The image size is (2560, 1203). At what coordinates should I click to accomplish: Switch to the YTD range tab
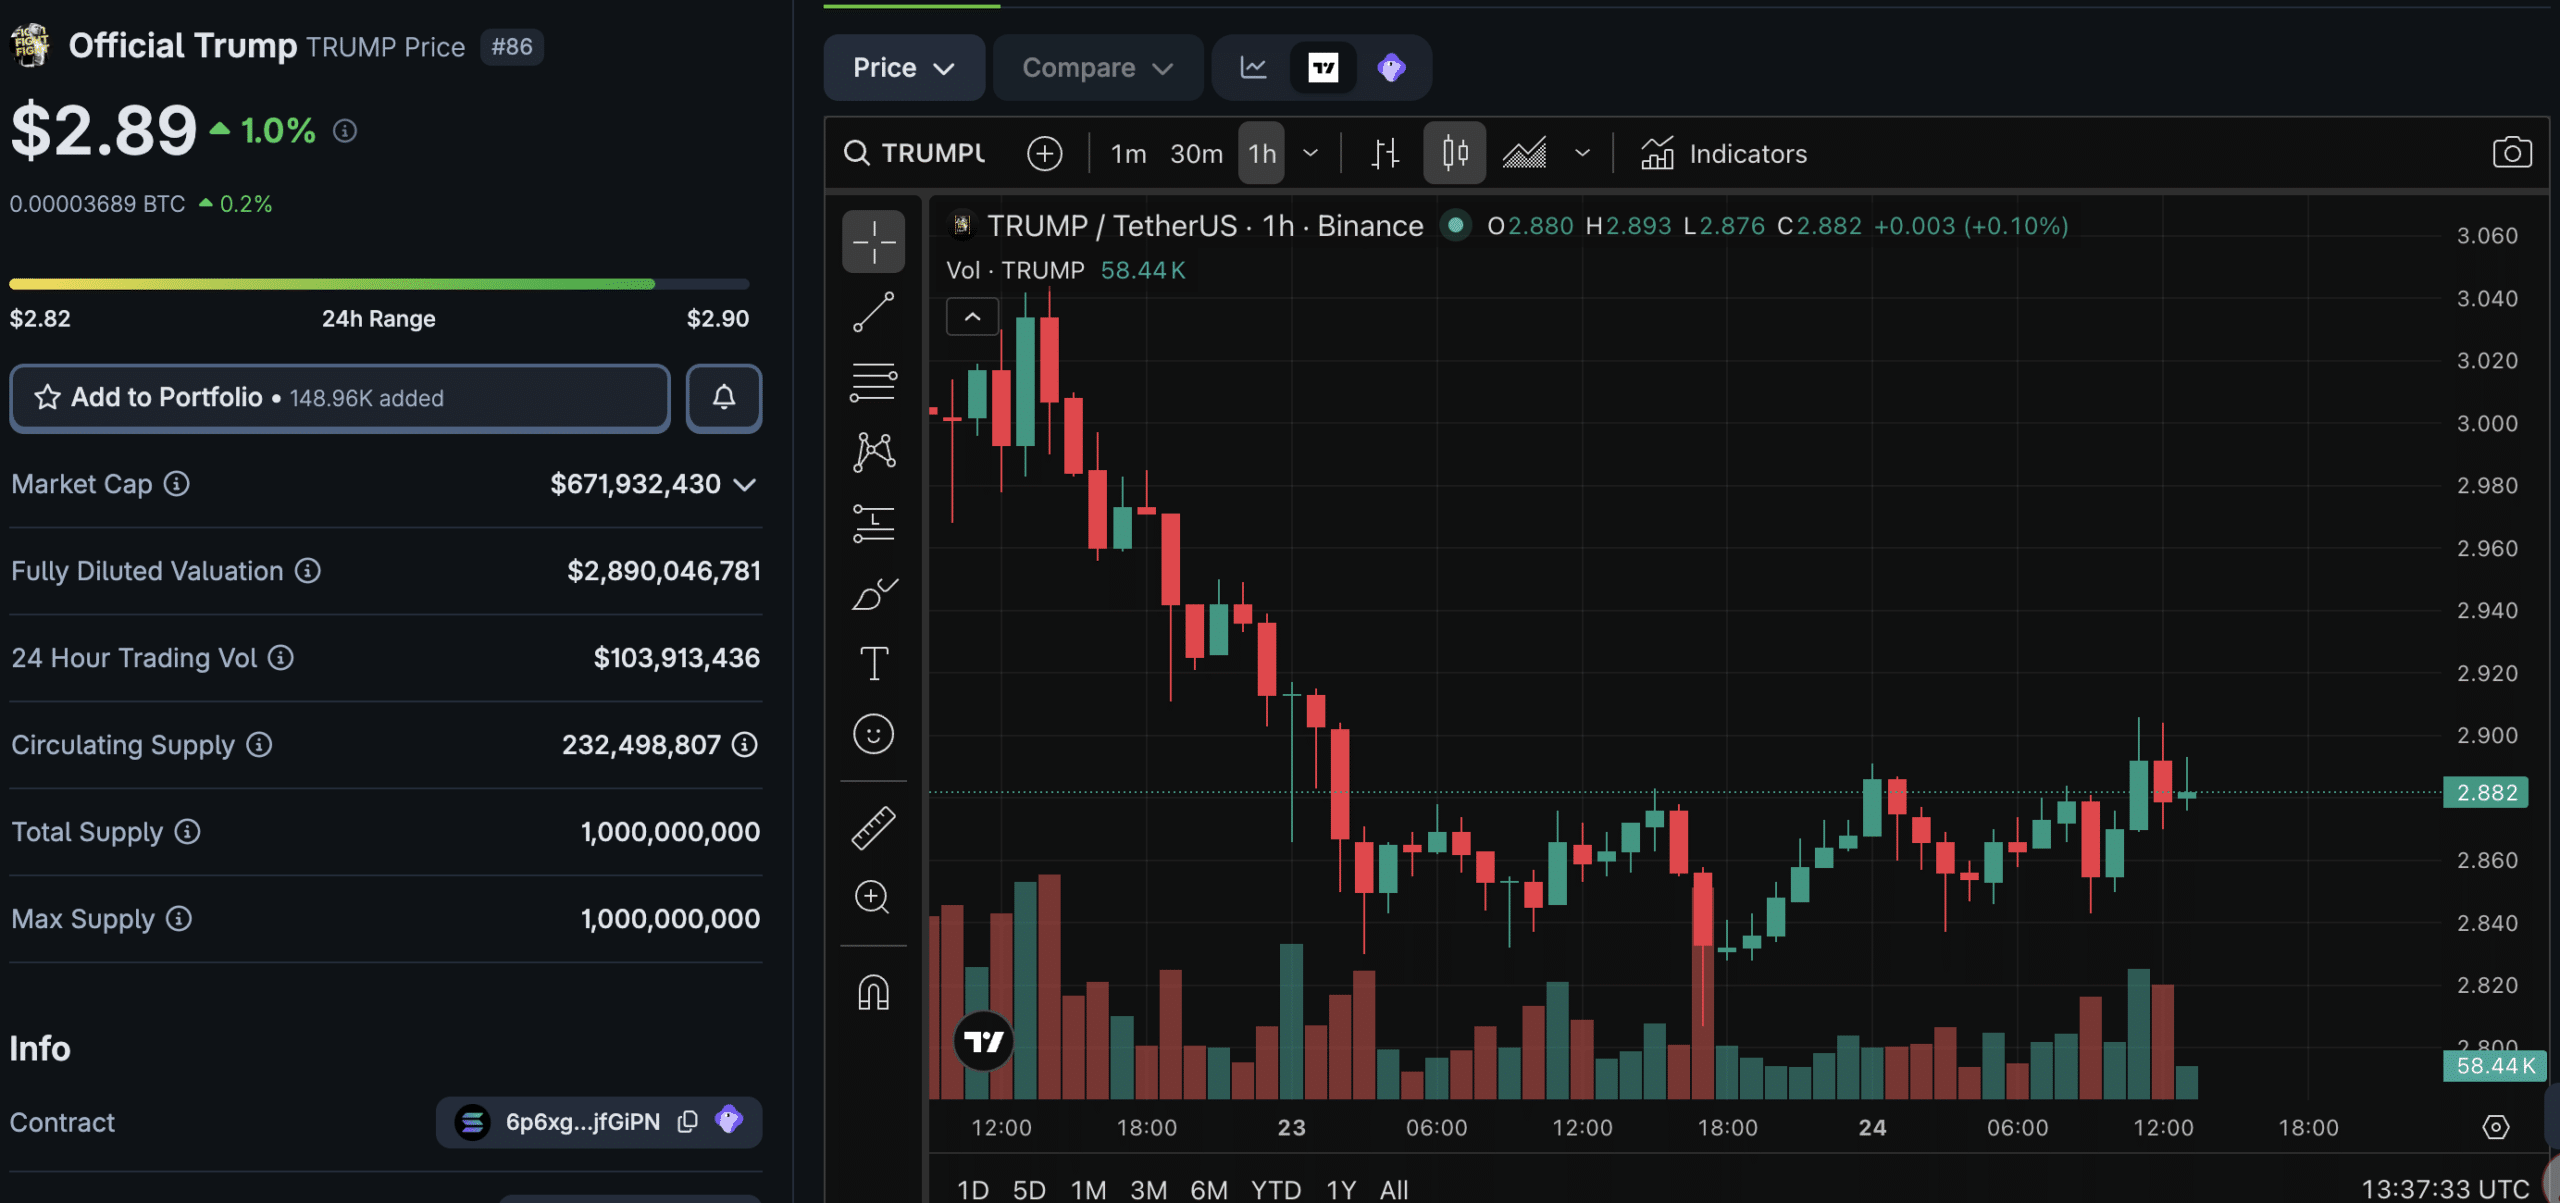pyautogui.click(x=1274, y=1190)
